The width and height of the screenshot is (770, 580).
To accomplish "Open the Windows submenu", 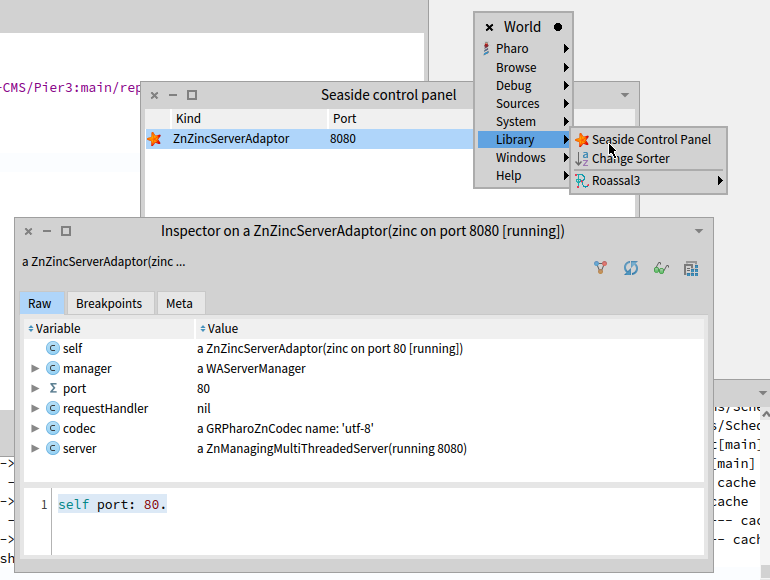I will [523, 158].
